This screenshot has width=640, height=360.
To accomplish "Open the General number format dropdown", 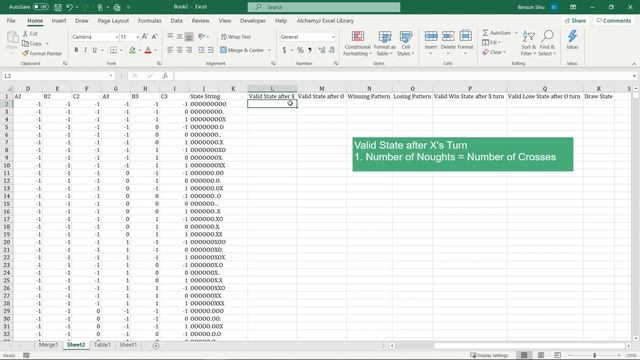I will tap(333, 37).
